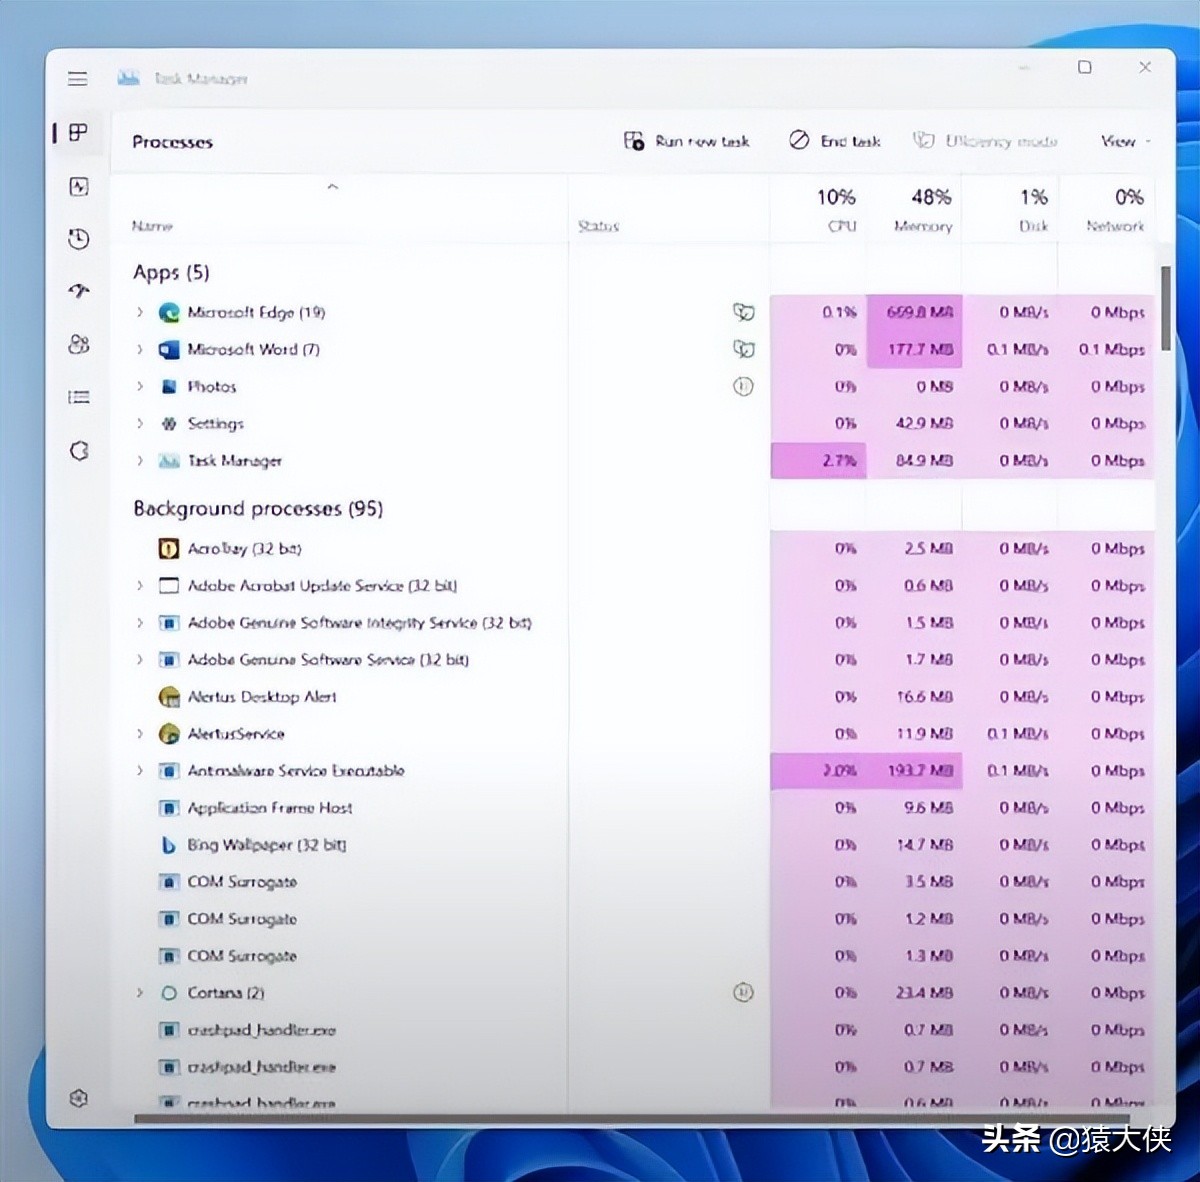Viewport: 1200px width, 1182px height.
Task: Expand the Microsoft Word process group
Action: (140, 349)
